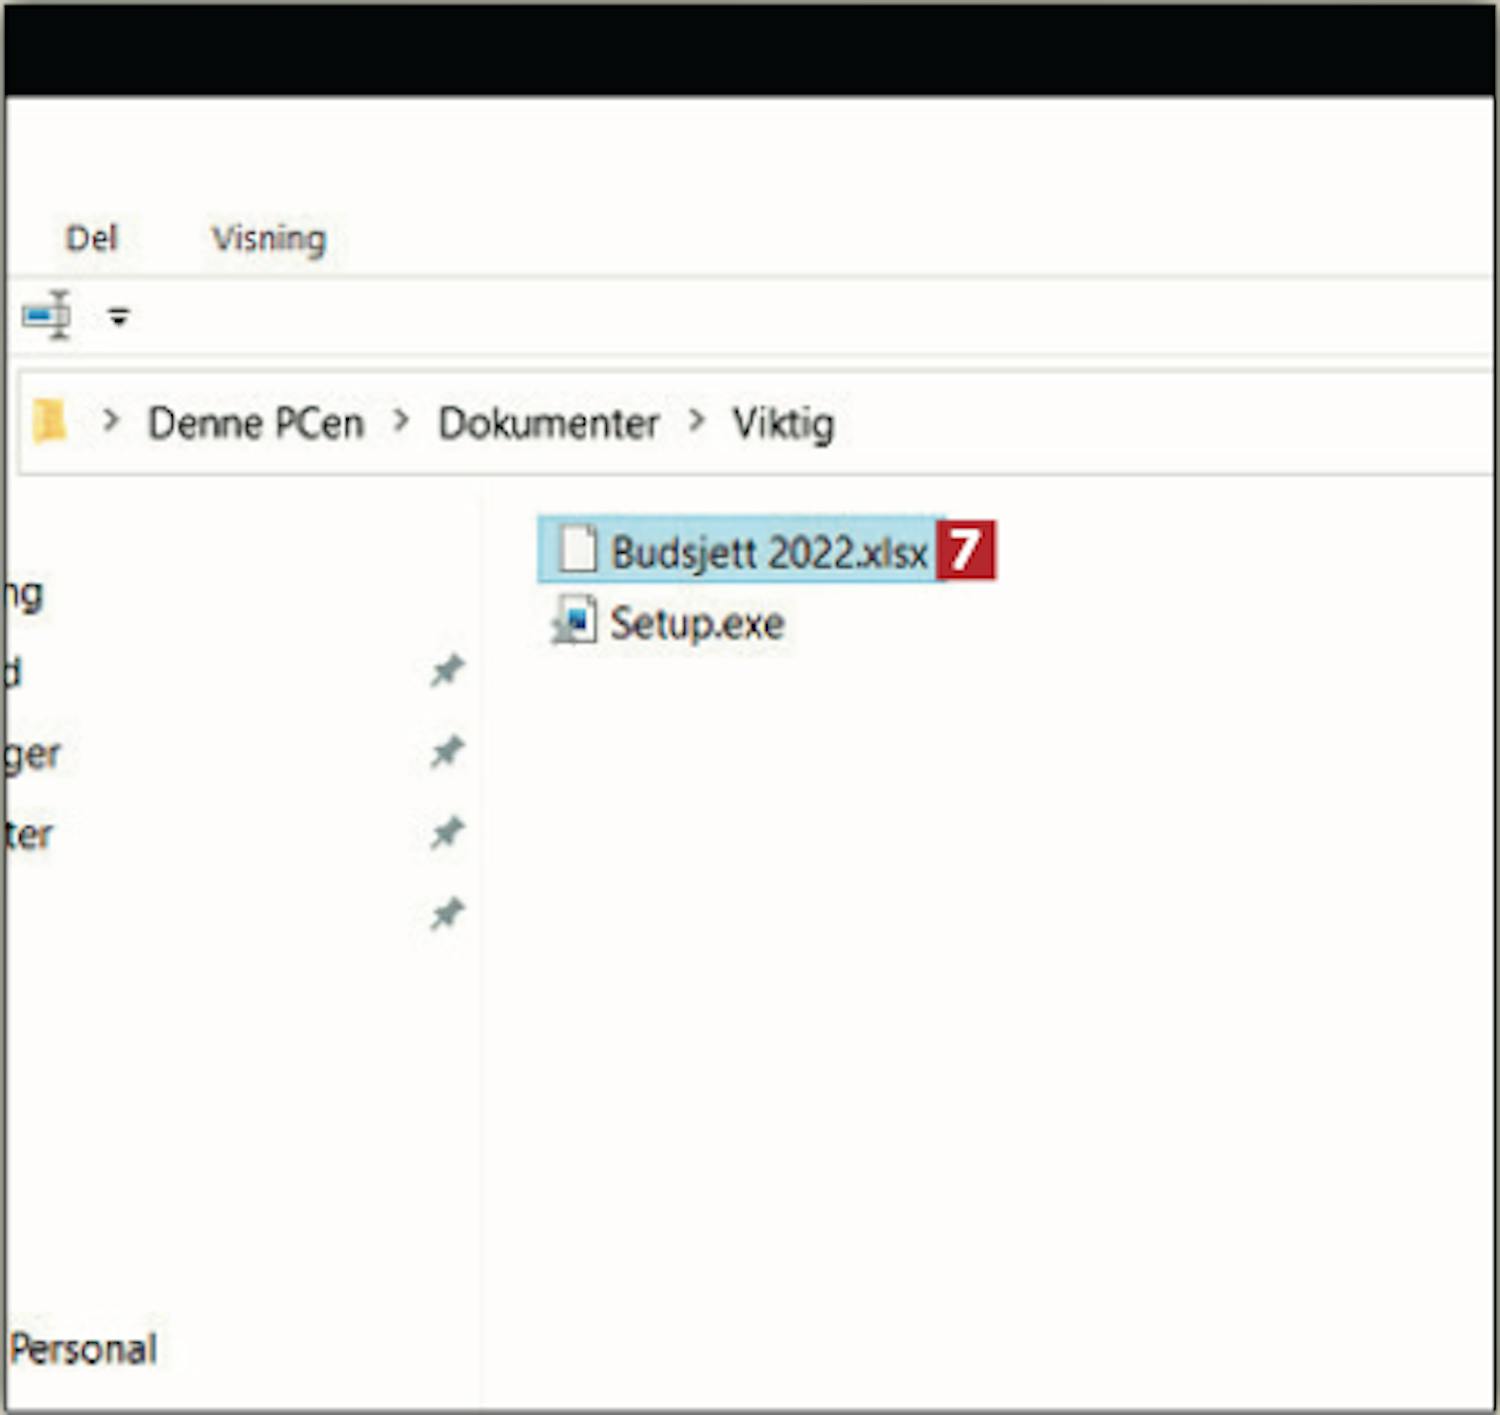This screenshot has height=1415, width=1500.
Task: Click the pin icon beside the 'ger' sidebar item
Action: pyautogui.click(x=447, y=752)
